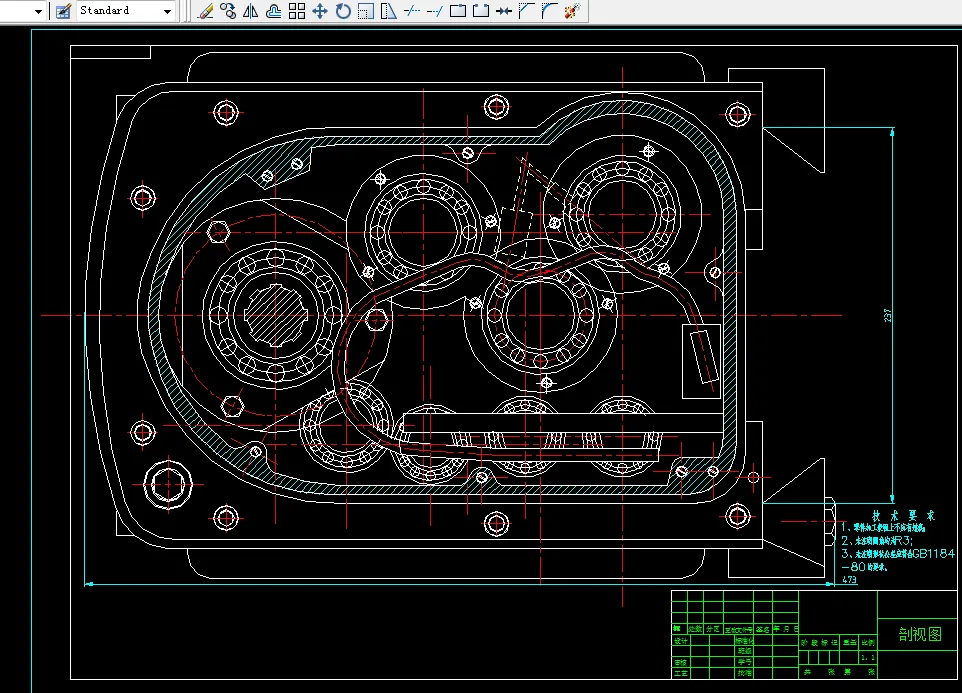Image resolution: width=962 pixels, height=693 pixels.
Task: Choose the Mirror tool
Action: coord(251,11)
